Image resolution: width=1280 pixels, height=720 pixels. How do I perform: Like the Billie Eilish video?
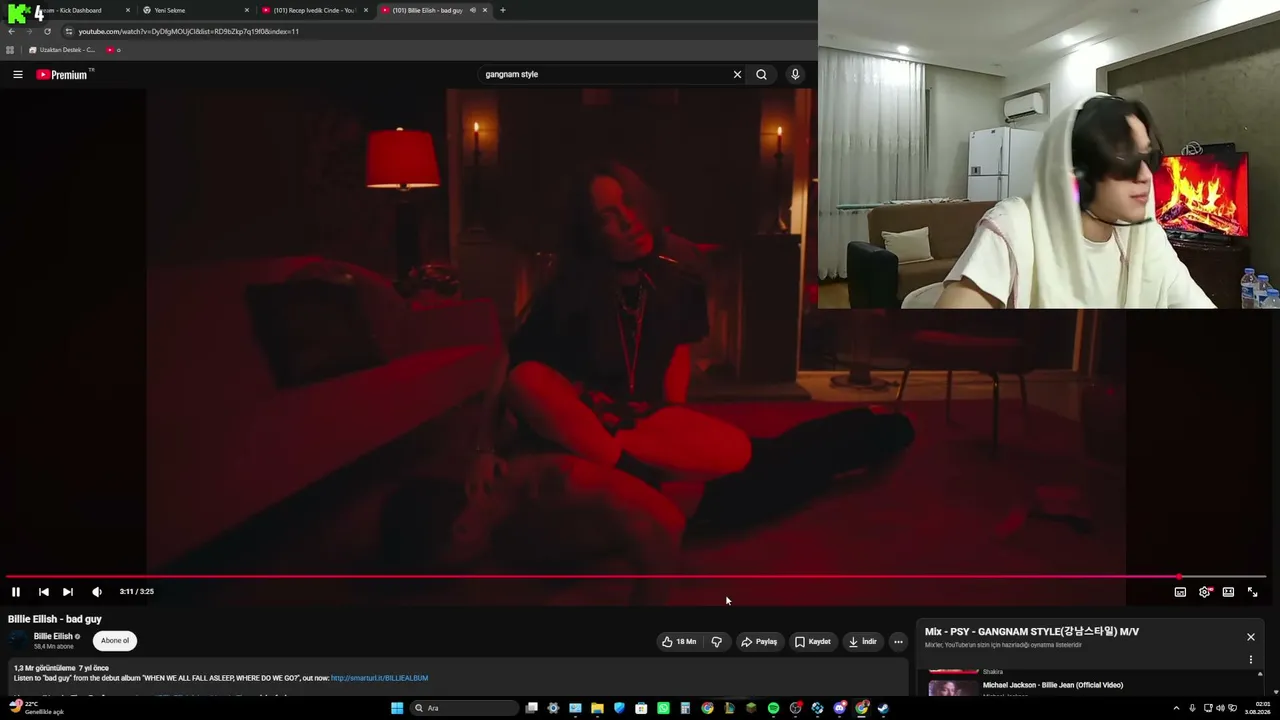click(679, 642)
